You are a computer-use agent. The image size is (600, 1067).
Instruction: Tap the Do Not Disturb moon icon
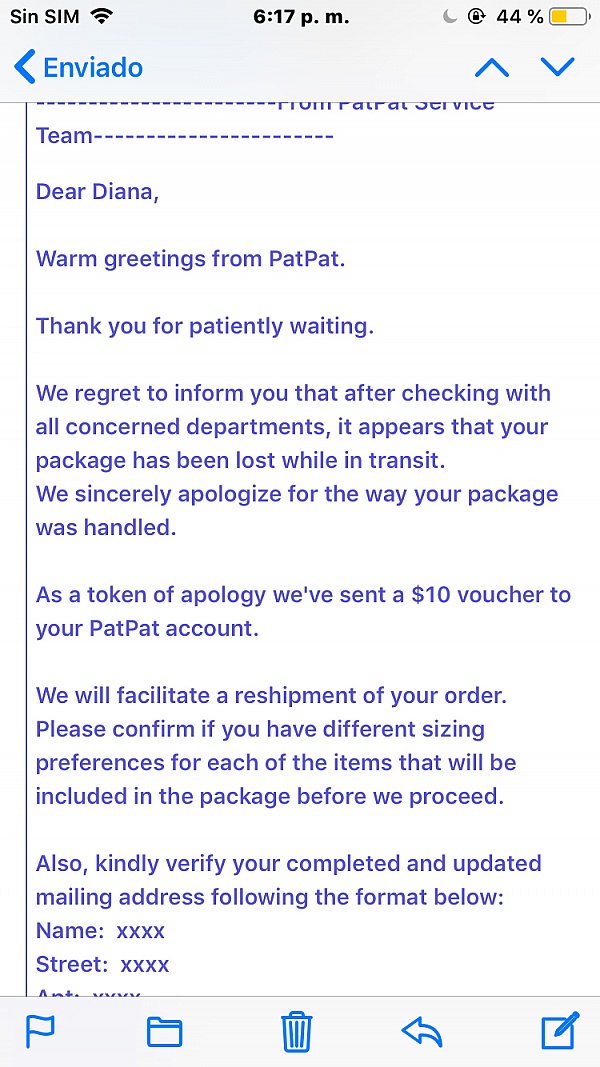(450, 17)
